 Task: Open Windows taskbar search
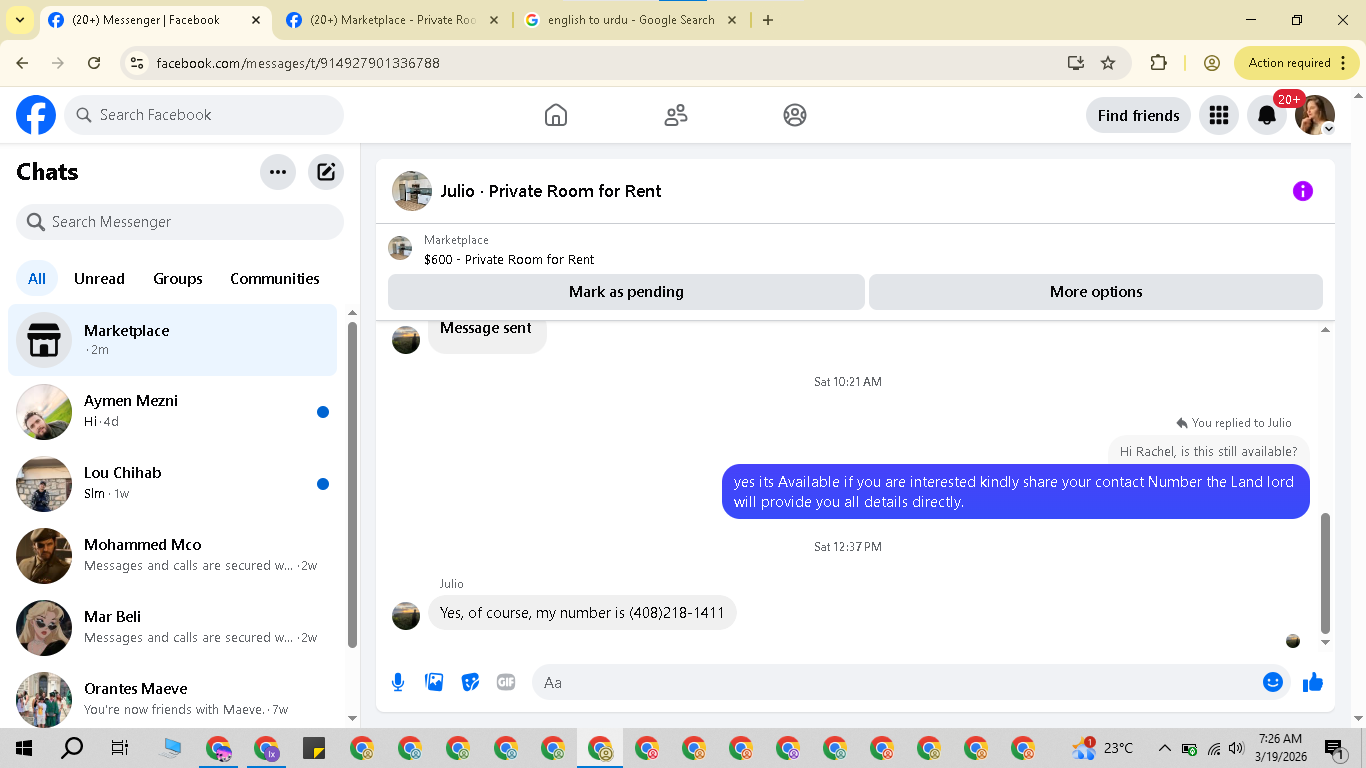click(x=72, y=748)
